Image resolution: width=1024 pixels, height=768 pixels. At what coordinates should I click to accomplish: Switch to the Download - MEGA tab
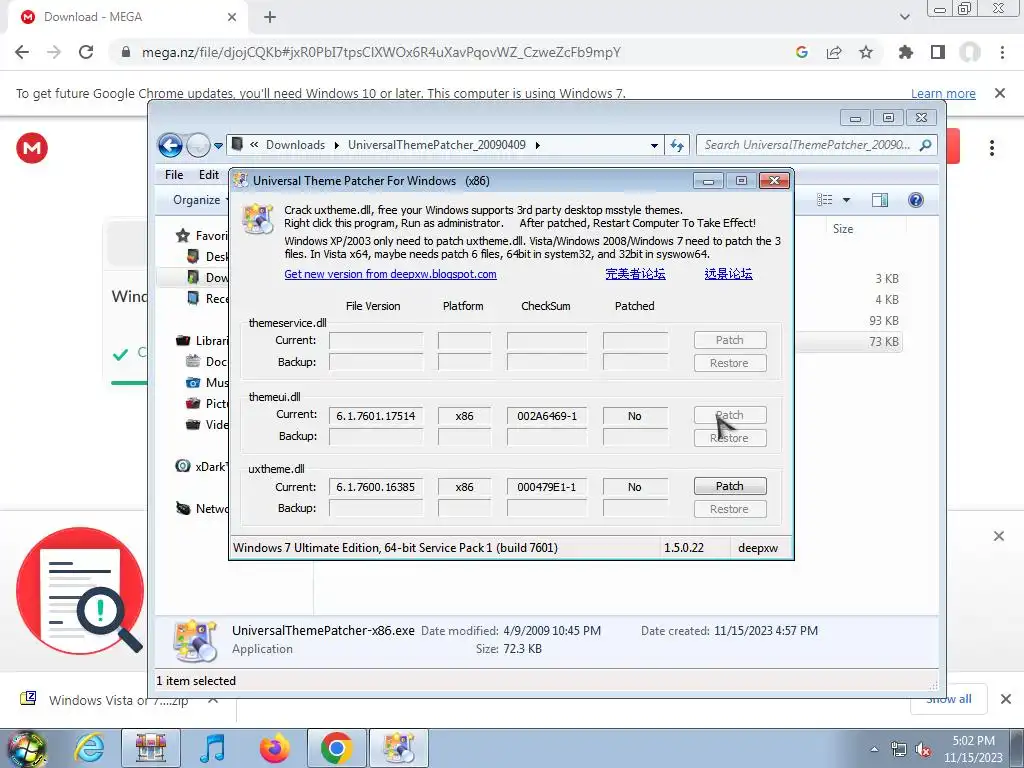coord(128,17)
